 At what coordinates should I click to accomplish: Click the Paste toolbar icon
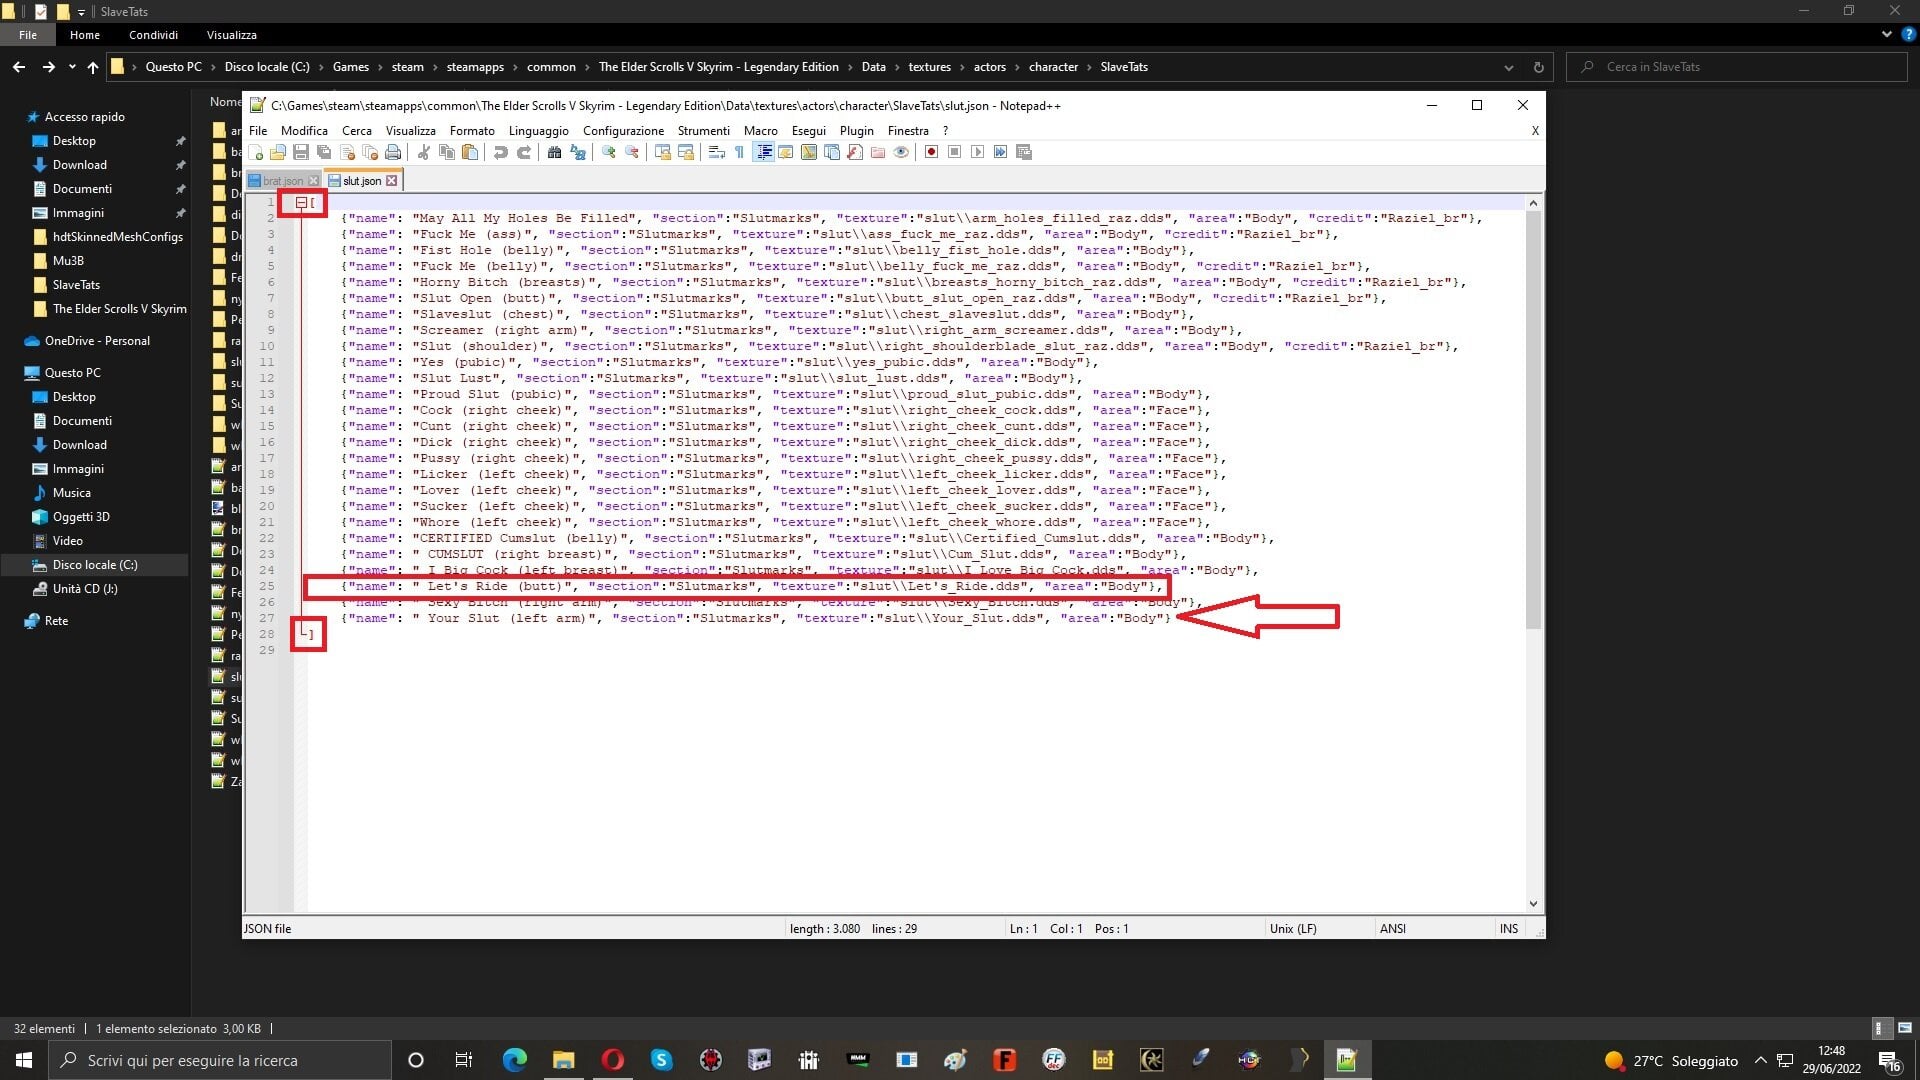pos(470,152)
